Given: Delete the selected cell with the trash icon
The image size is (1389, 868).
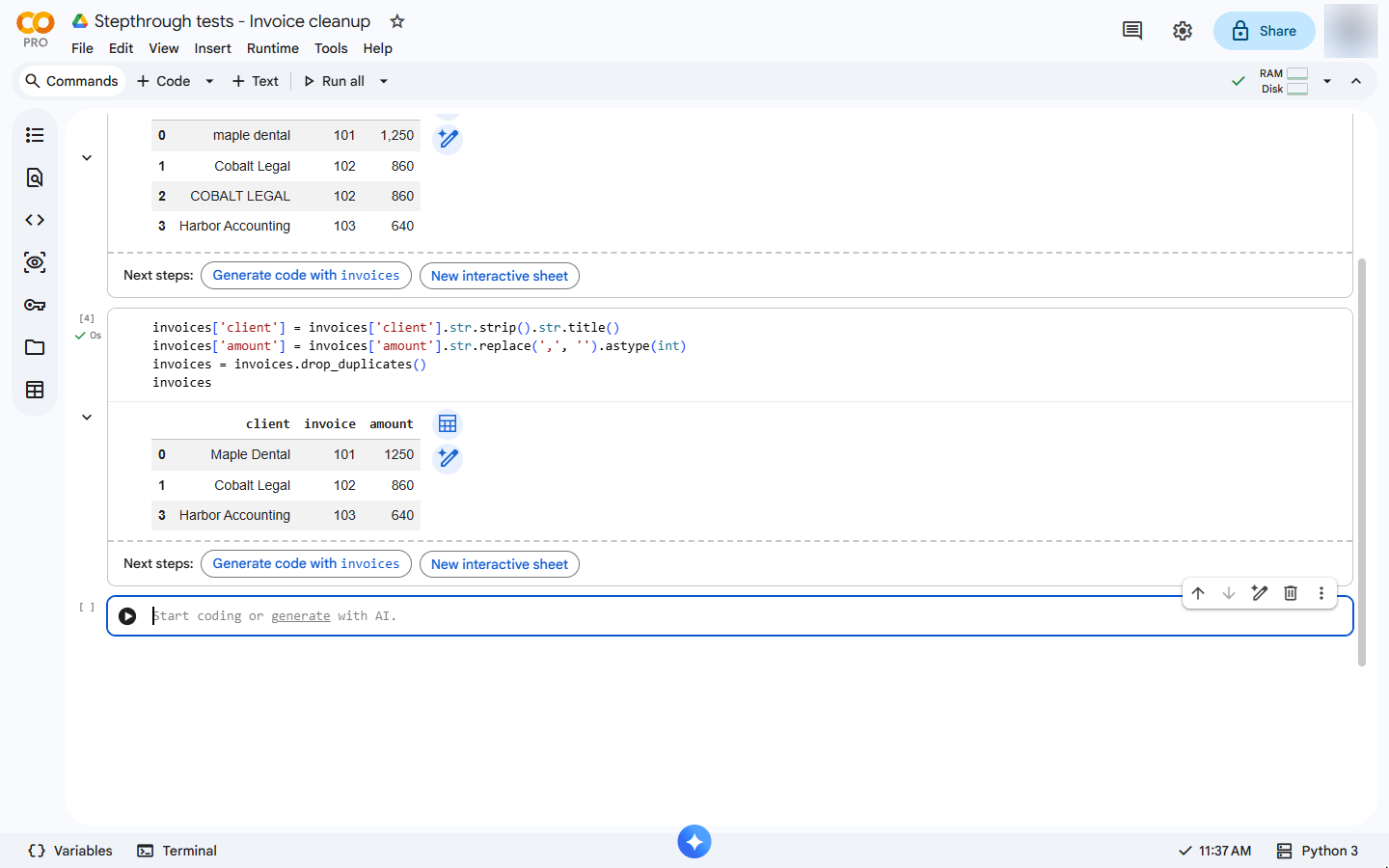Looking at the screenshot, I should 1291,593.
